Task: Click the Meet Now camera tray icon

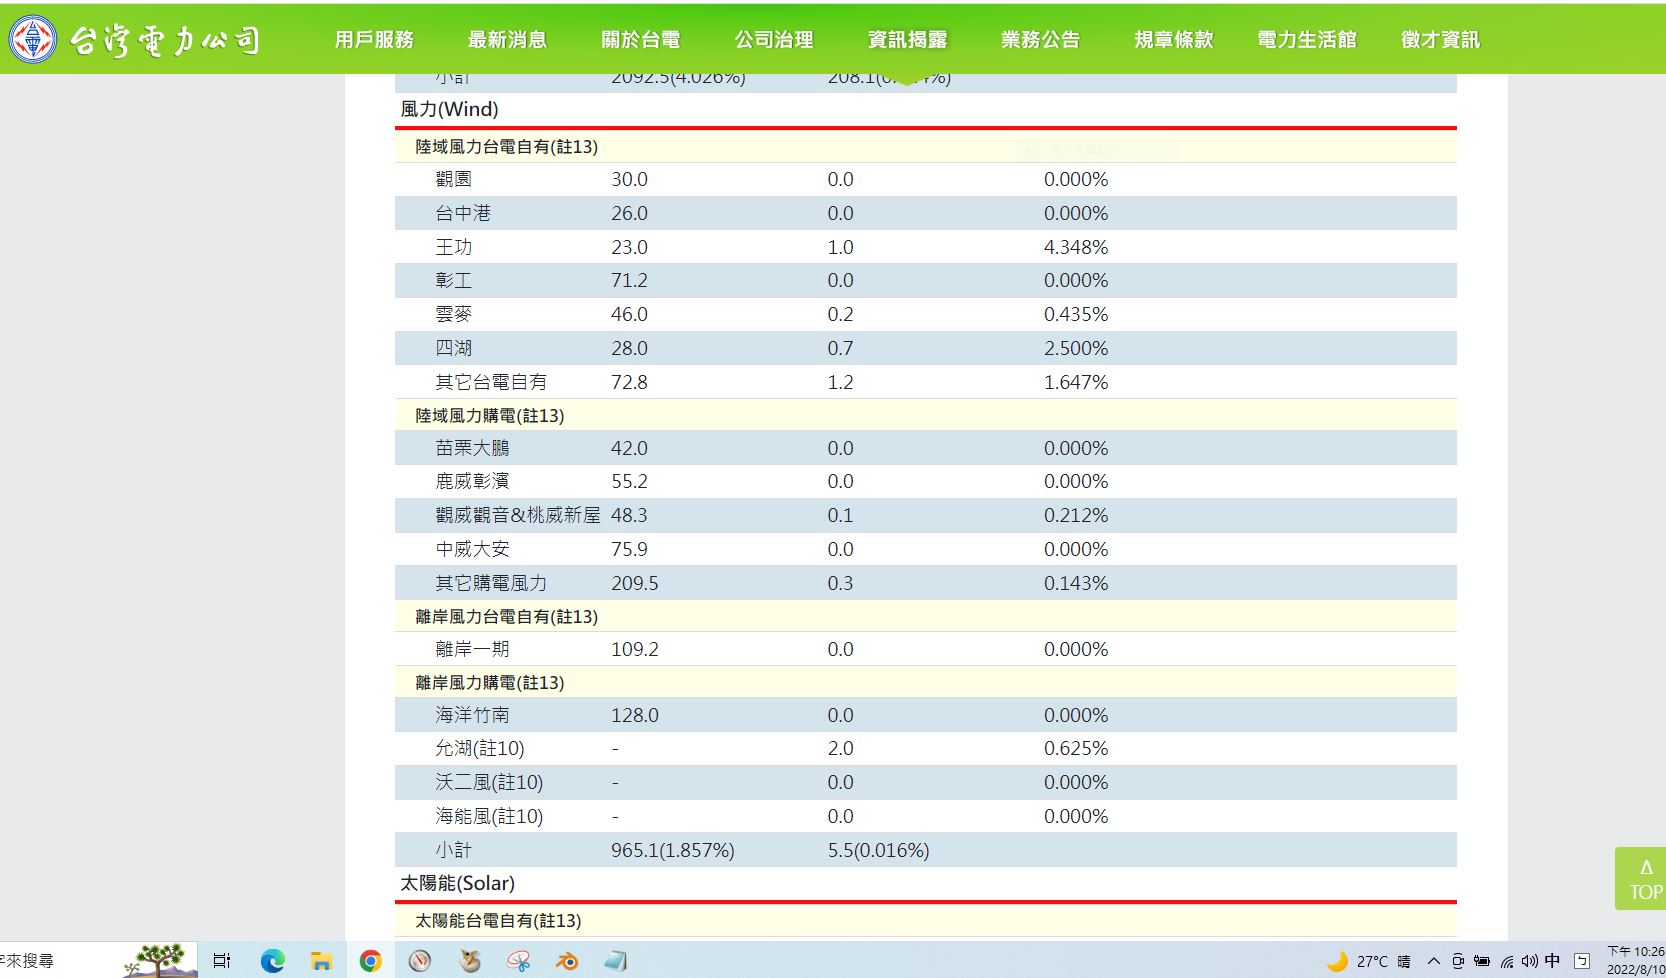Action: 1458,961
